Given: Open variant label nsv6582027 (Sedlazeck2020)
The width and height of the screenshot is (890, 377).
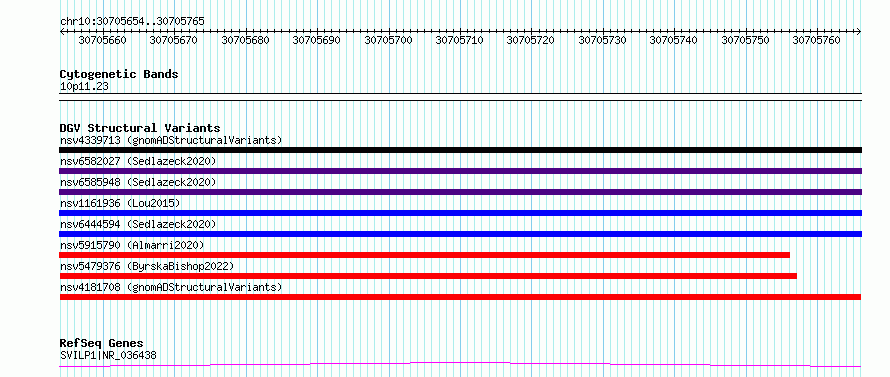Looking at the screenshot, I should click(138, 161).
